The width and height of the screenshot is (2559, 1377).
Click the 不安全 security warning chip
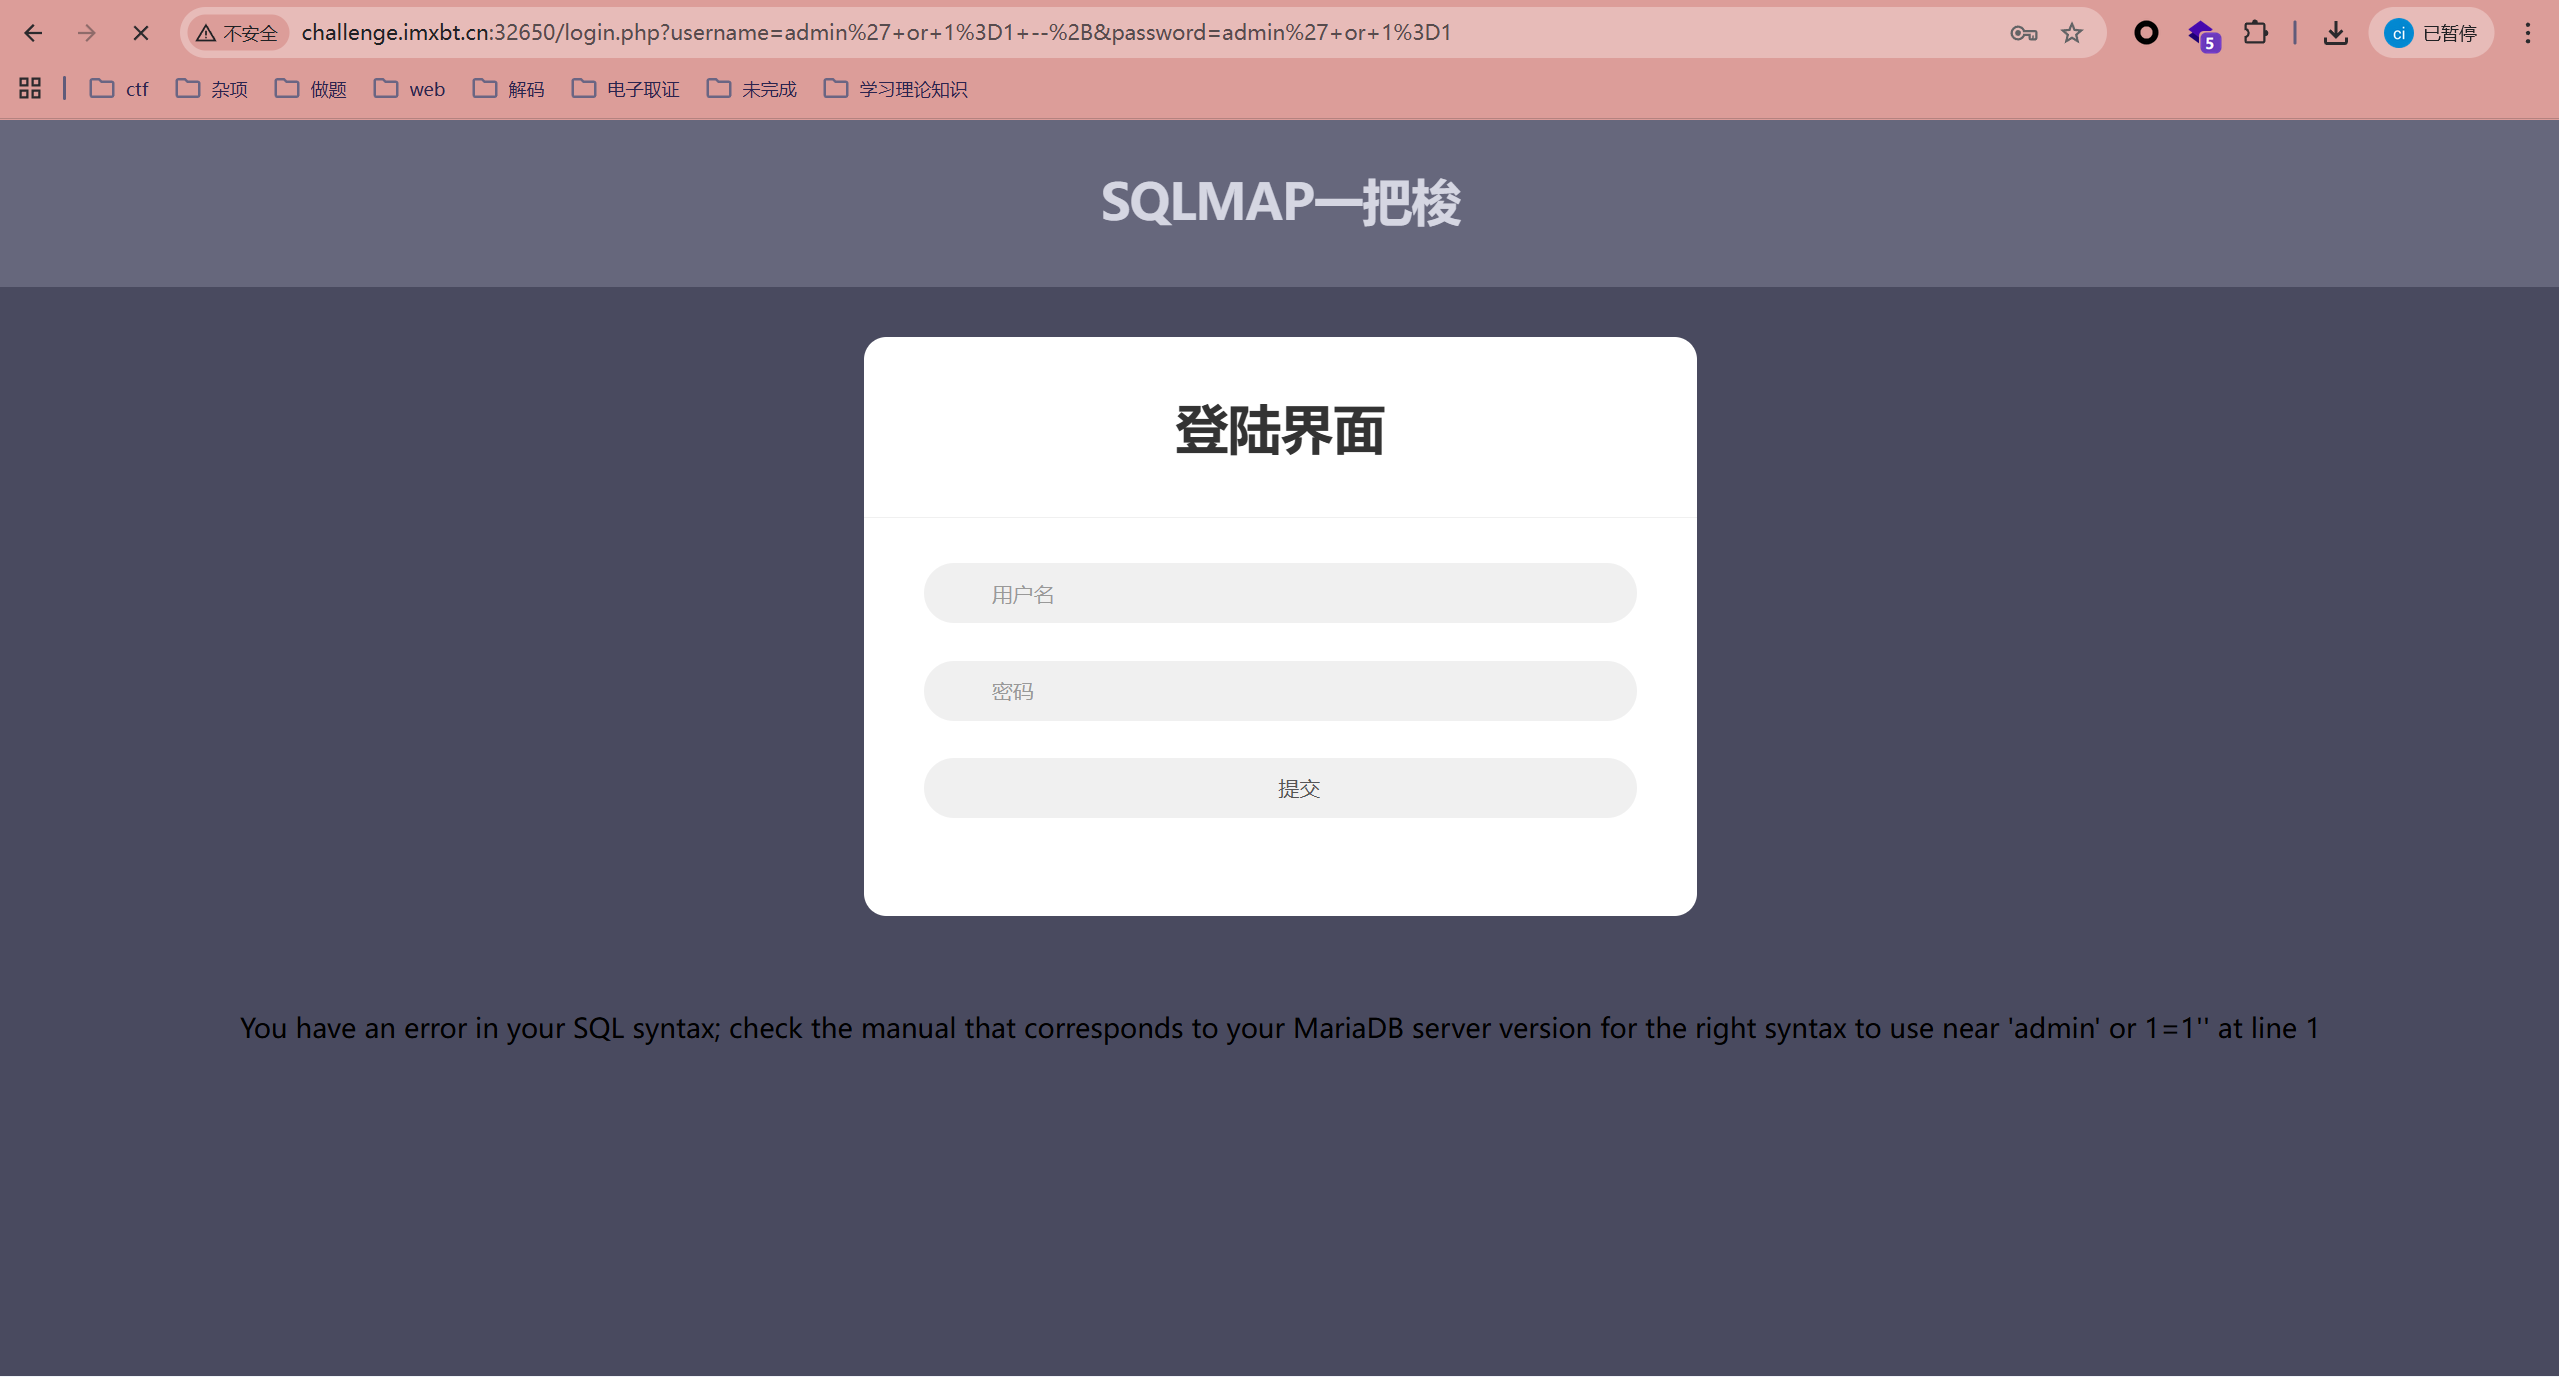click(238, 33)
